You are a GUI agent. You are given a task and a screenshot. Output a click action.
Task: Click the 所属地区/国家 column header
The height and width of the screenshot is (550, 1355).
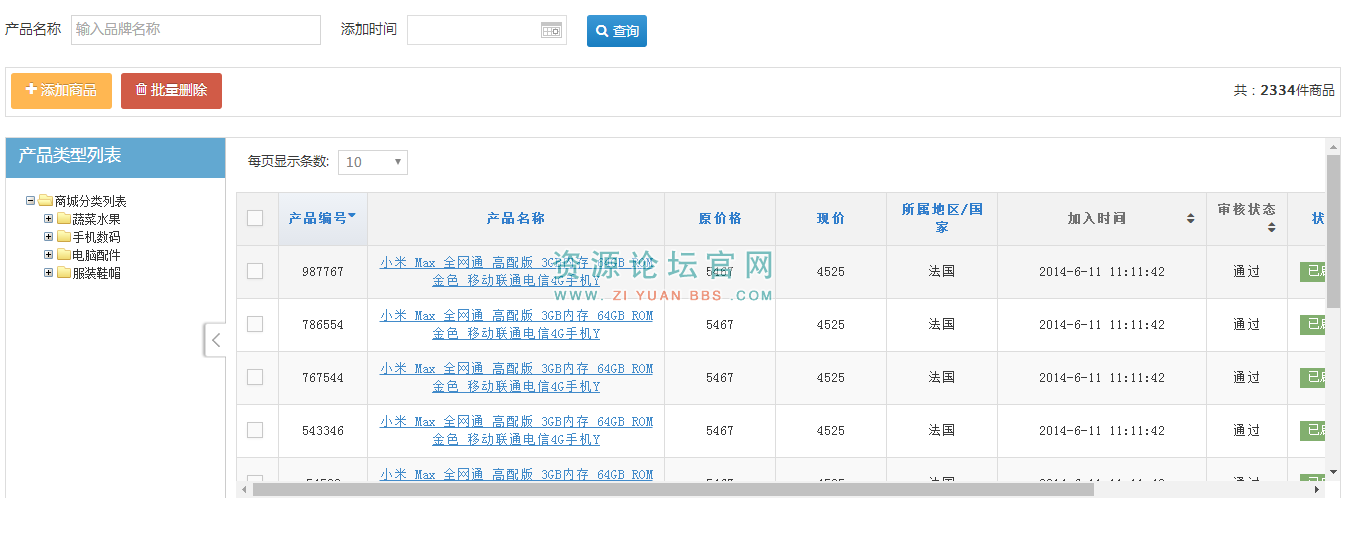942,218
